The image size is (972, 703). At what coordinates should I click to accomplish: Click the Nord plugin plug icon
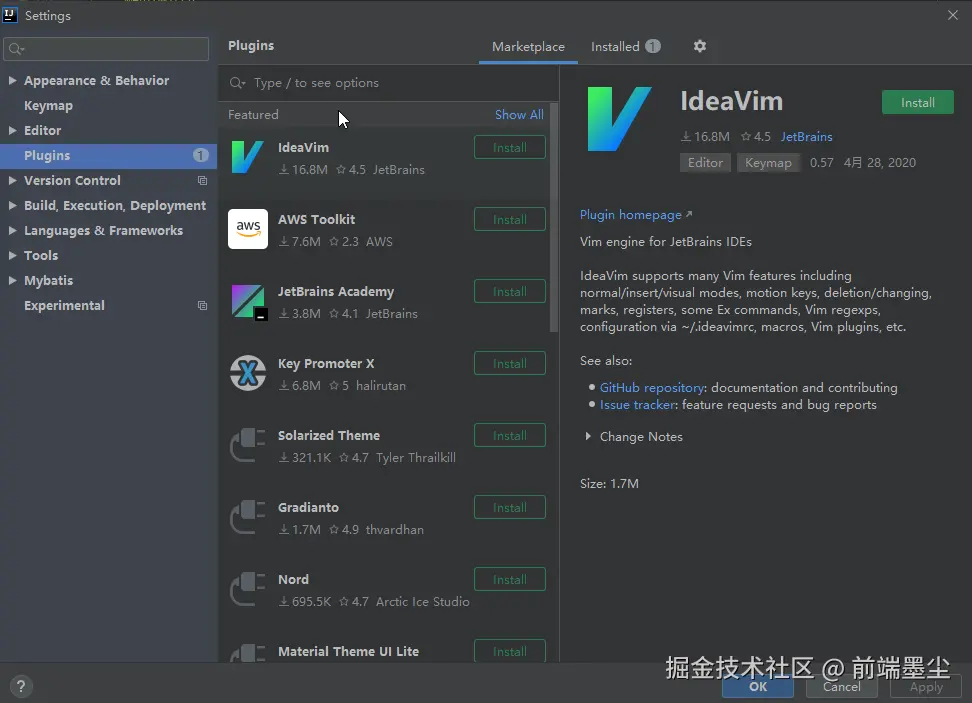click(248, 589)
